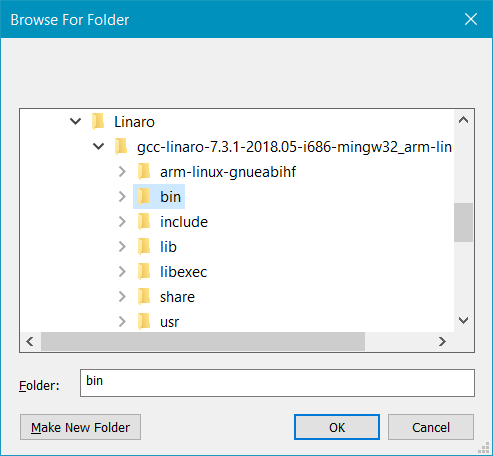The image size is (493, 456).
Task: Select the usr folder name
Action: [x=169, y=322]
